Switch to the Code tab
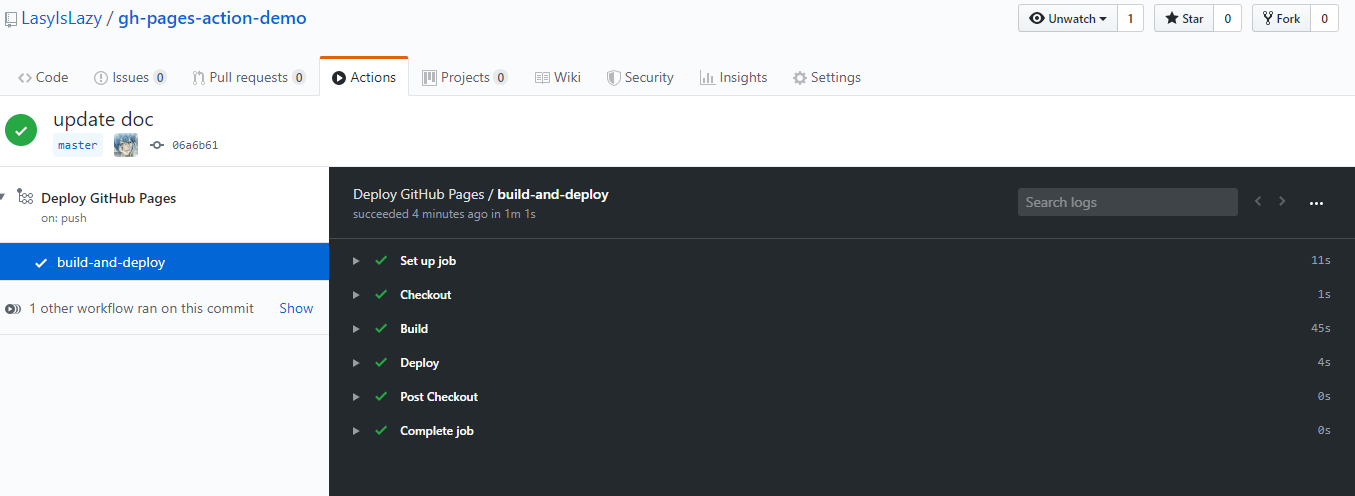1355x496 pixels. [x=43, y=77]
